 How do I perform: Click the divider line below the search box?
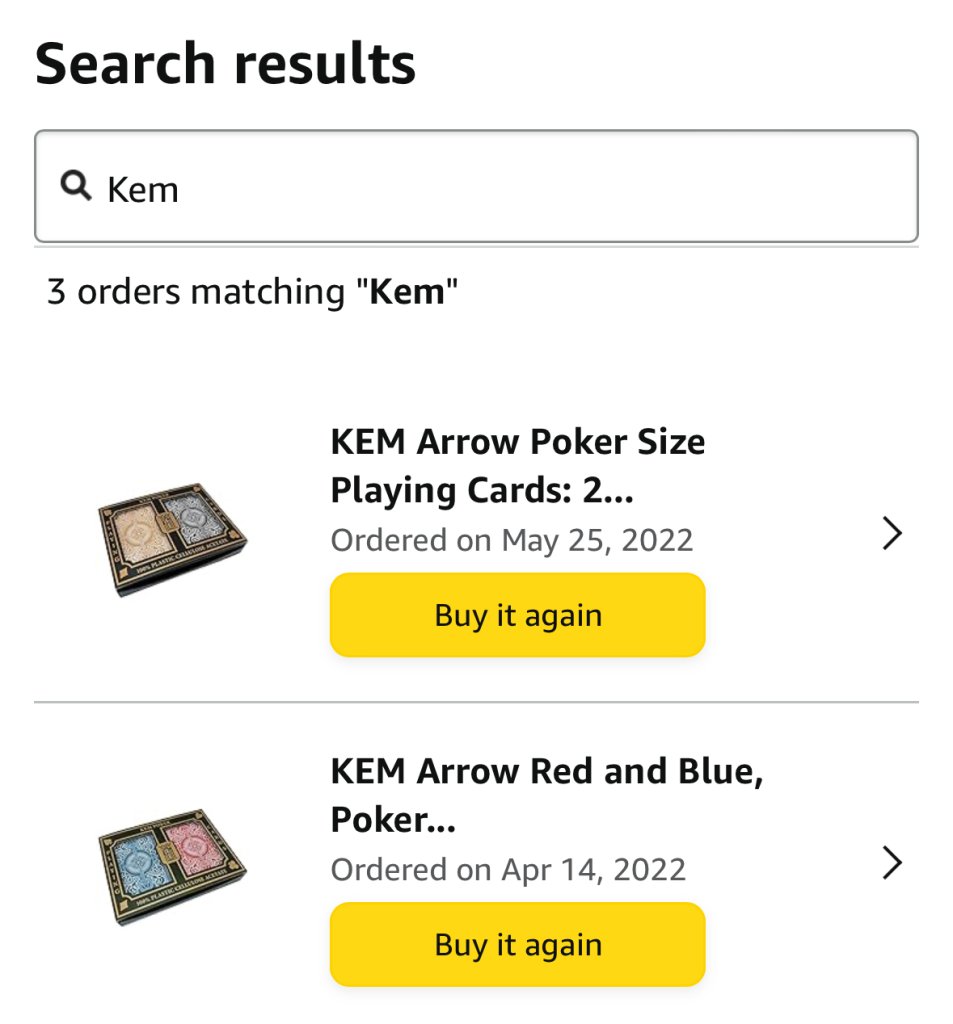[x=476, y=247]
